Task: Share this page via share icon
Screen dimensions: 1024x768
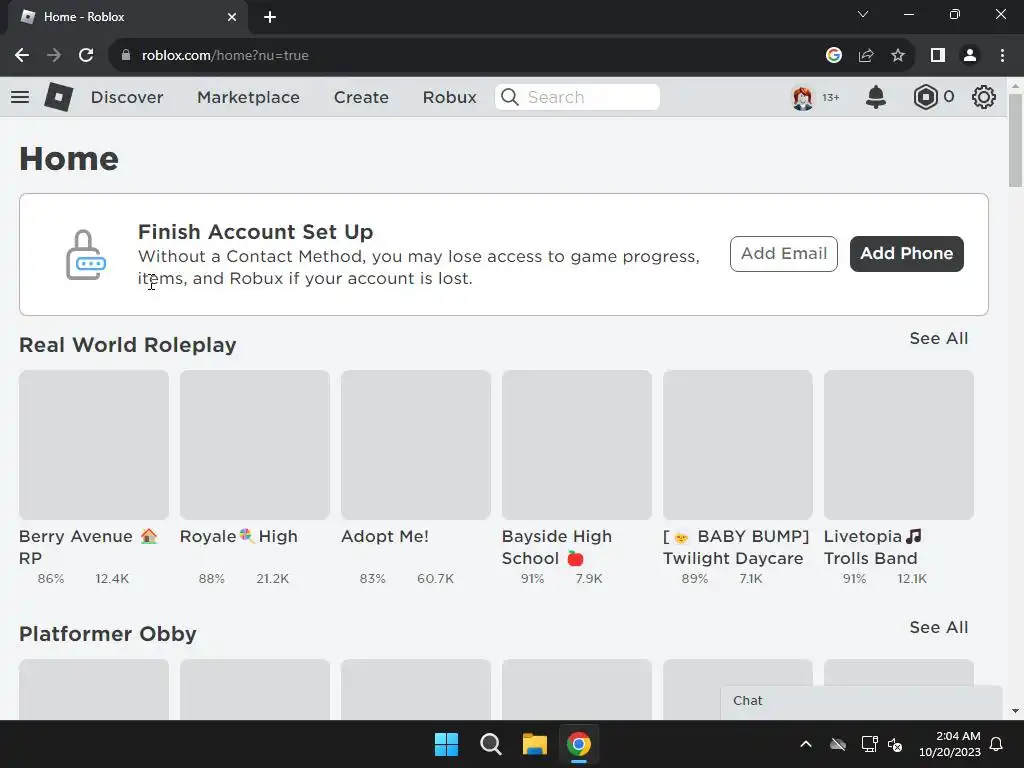Action: pos(866,56)
